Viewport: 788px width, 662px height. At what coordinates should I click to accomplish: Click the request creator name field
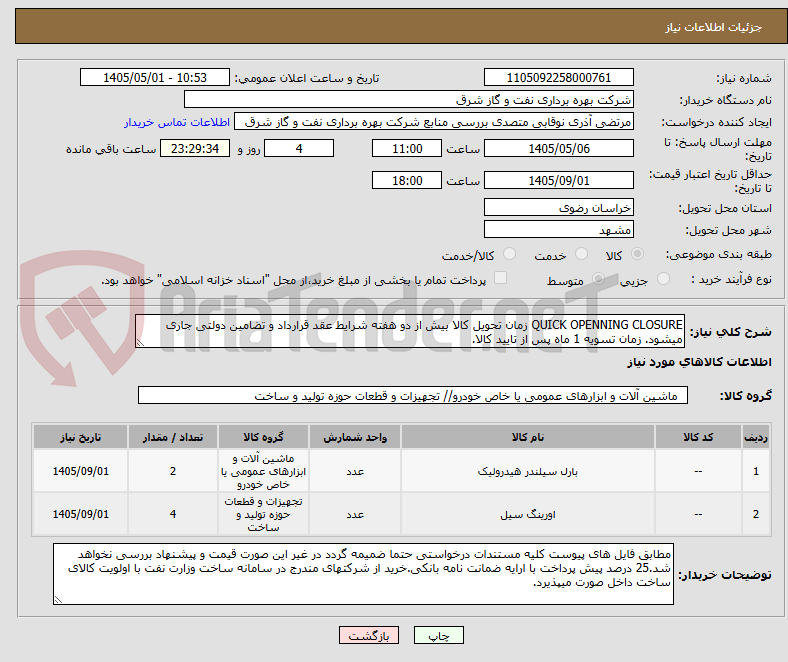(434, 122)
